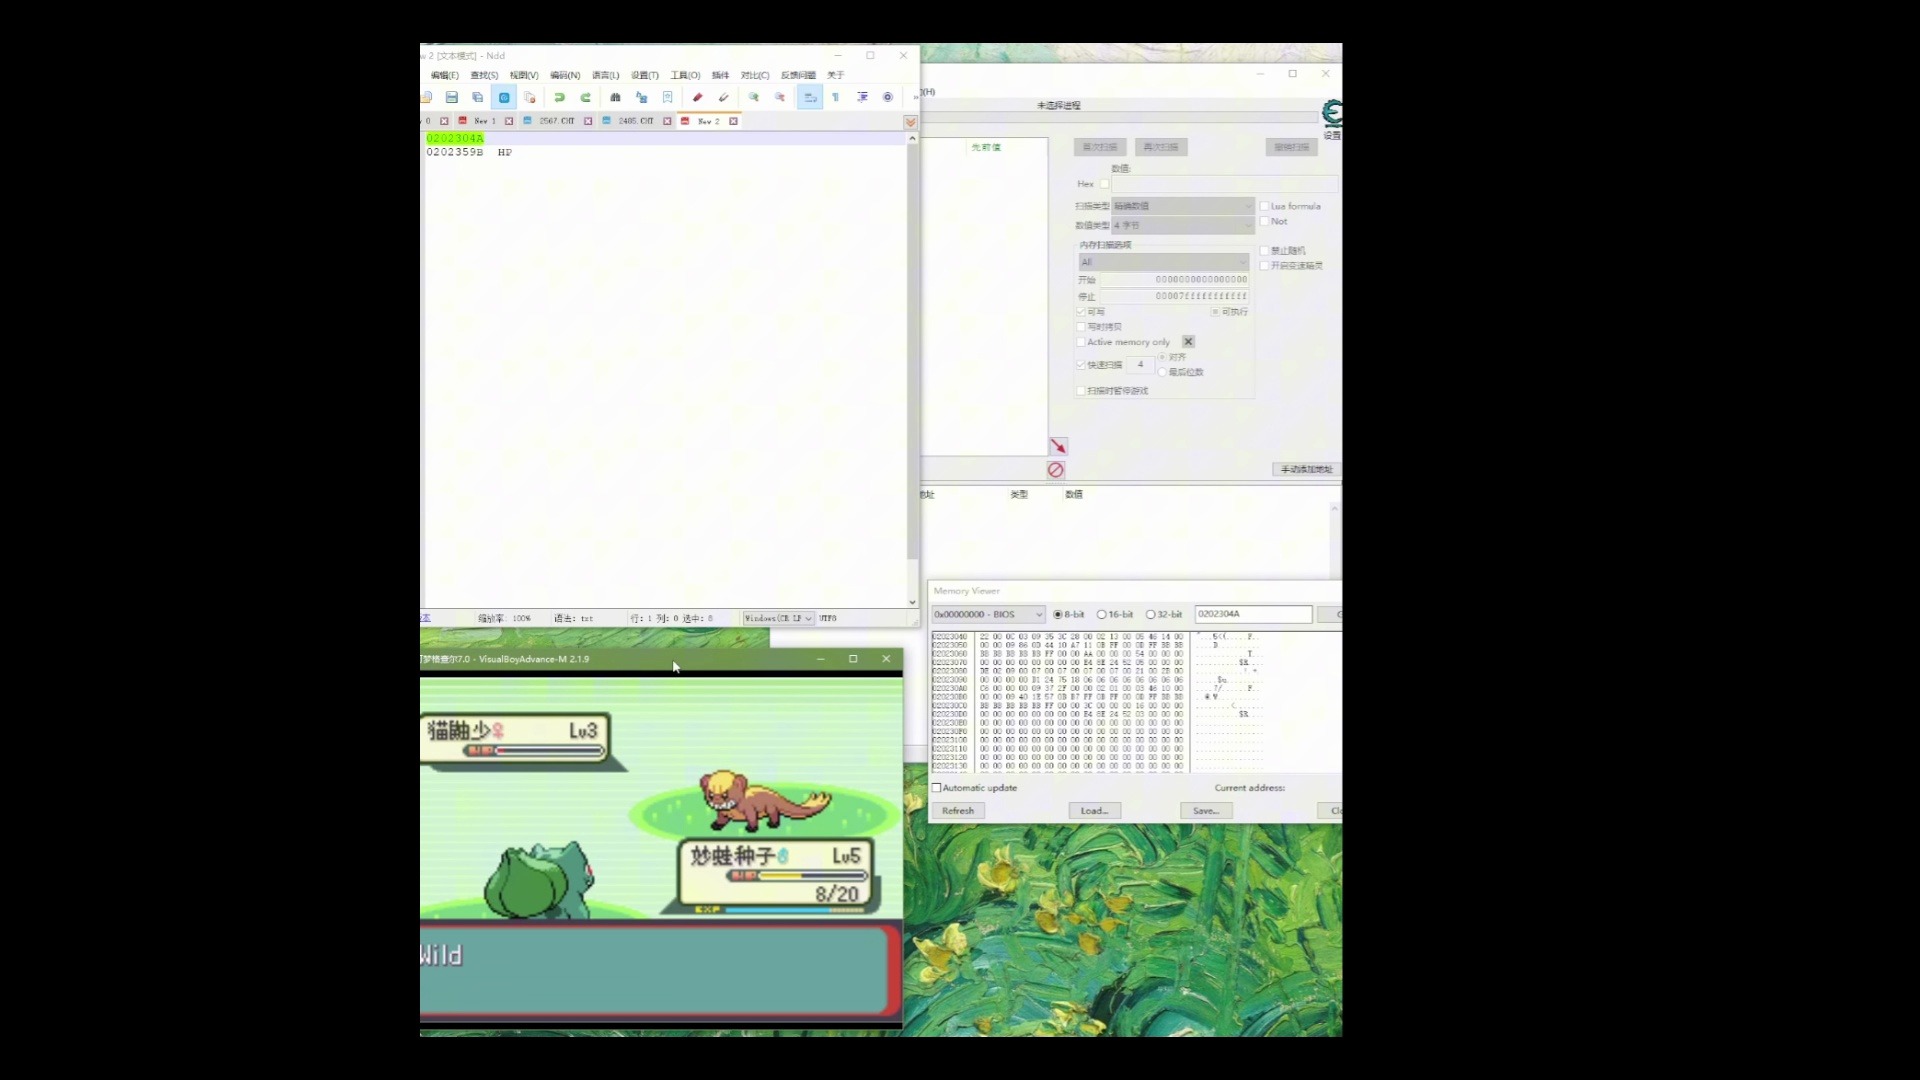Expand the Ndd tab list arrow

pyautogui.click(x=910, y=122)
